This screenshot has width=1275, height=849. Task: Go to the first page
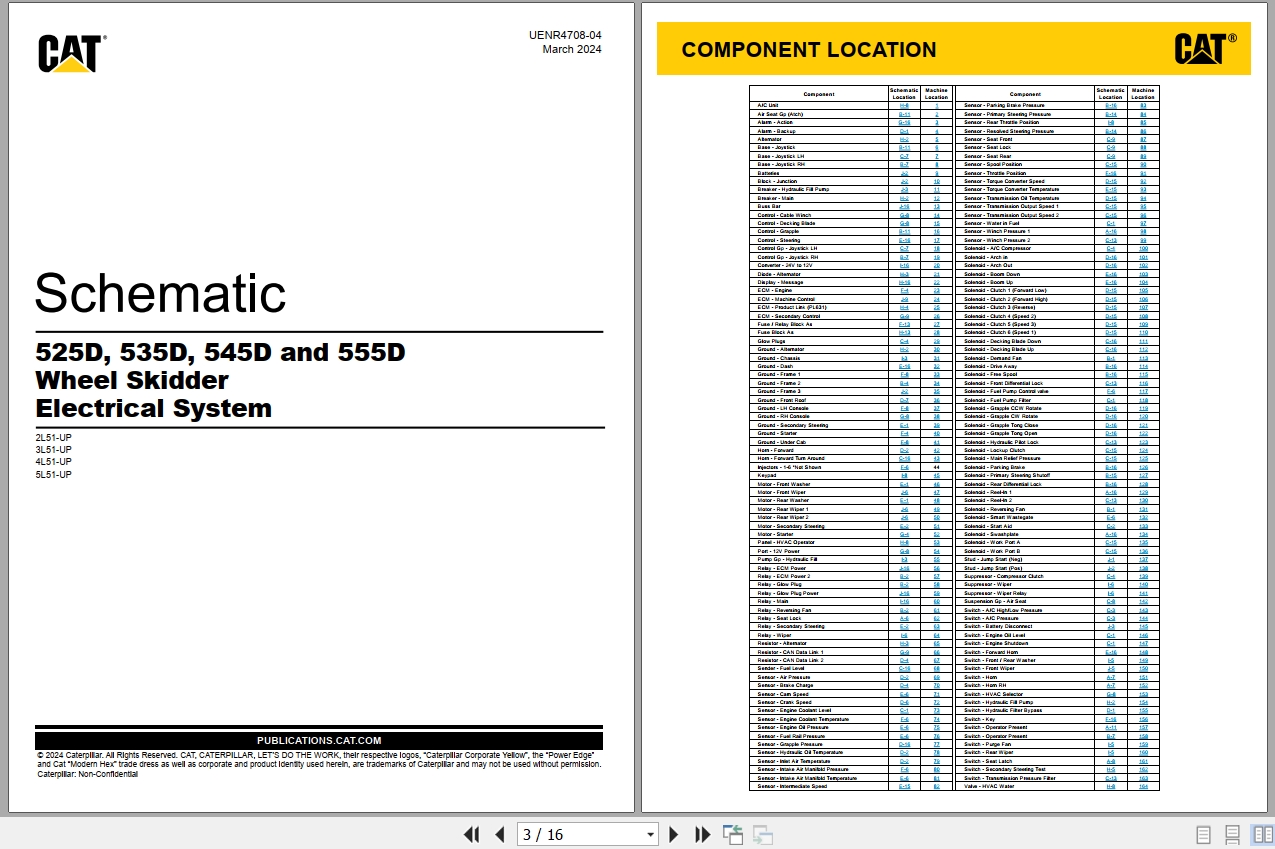[472, 834]
